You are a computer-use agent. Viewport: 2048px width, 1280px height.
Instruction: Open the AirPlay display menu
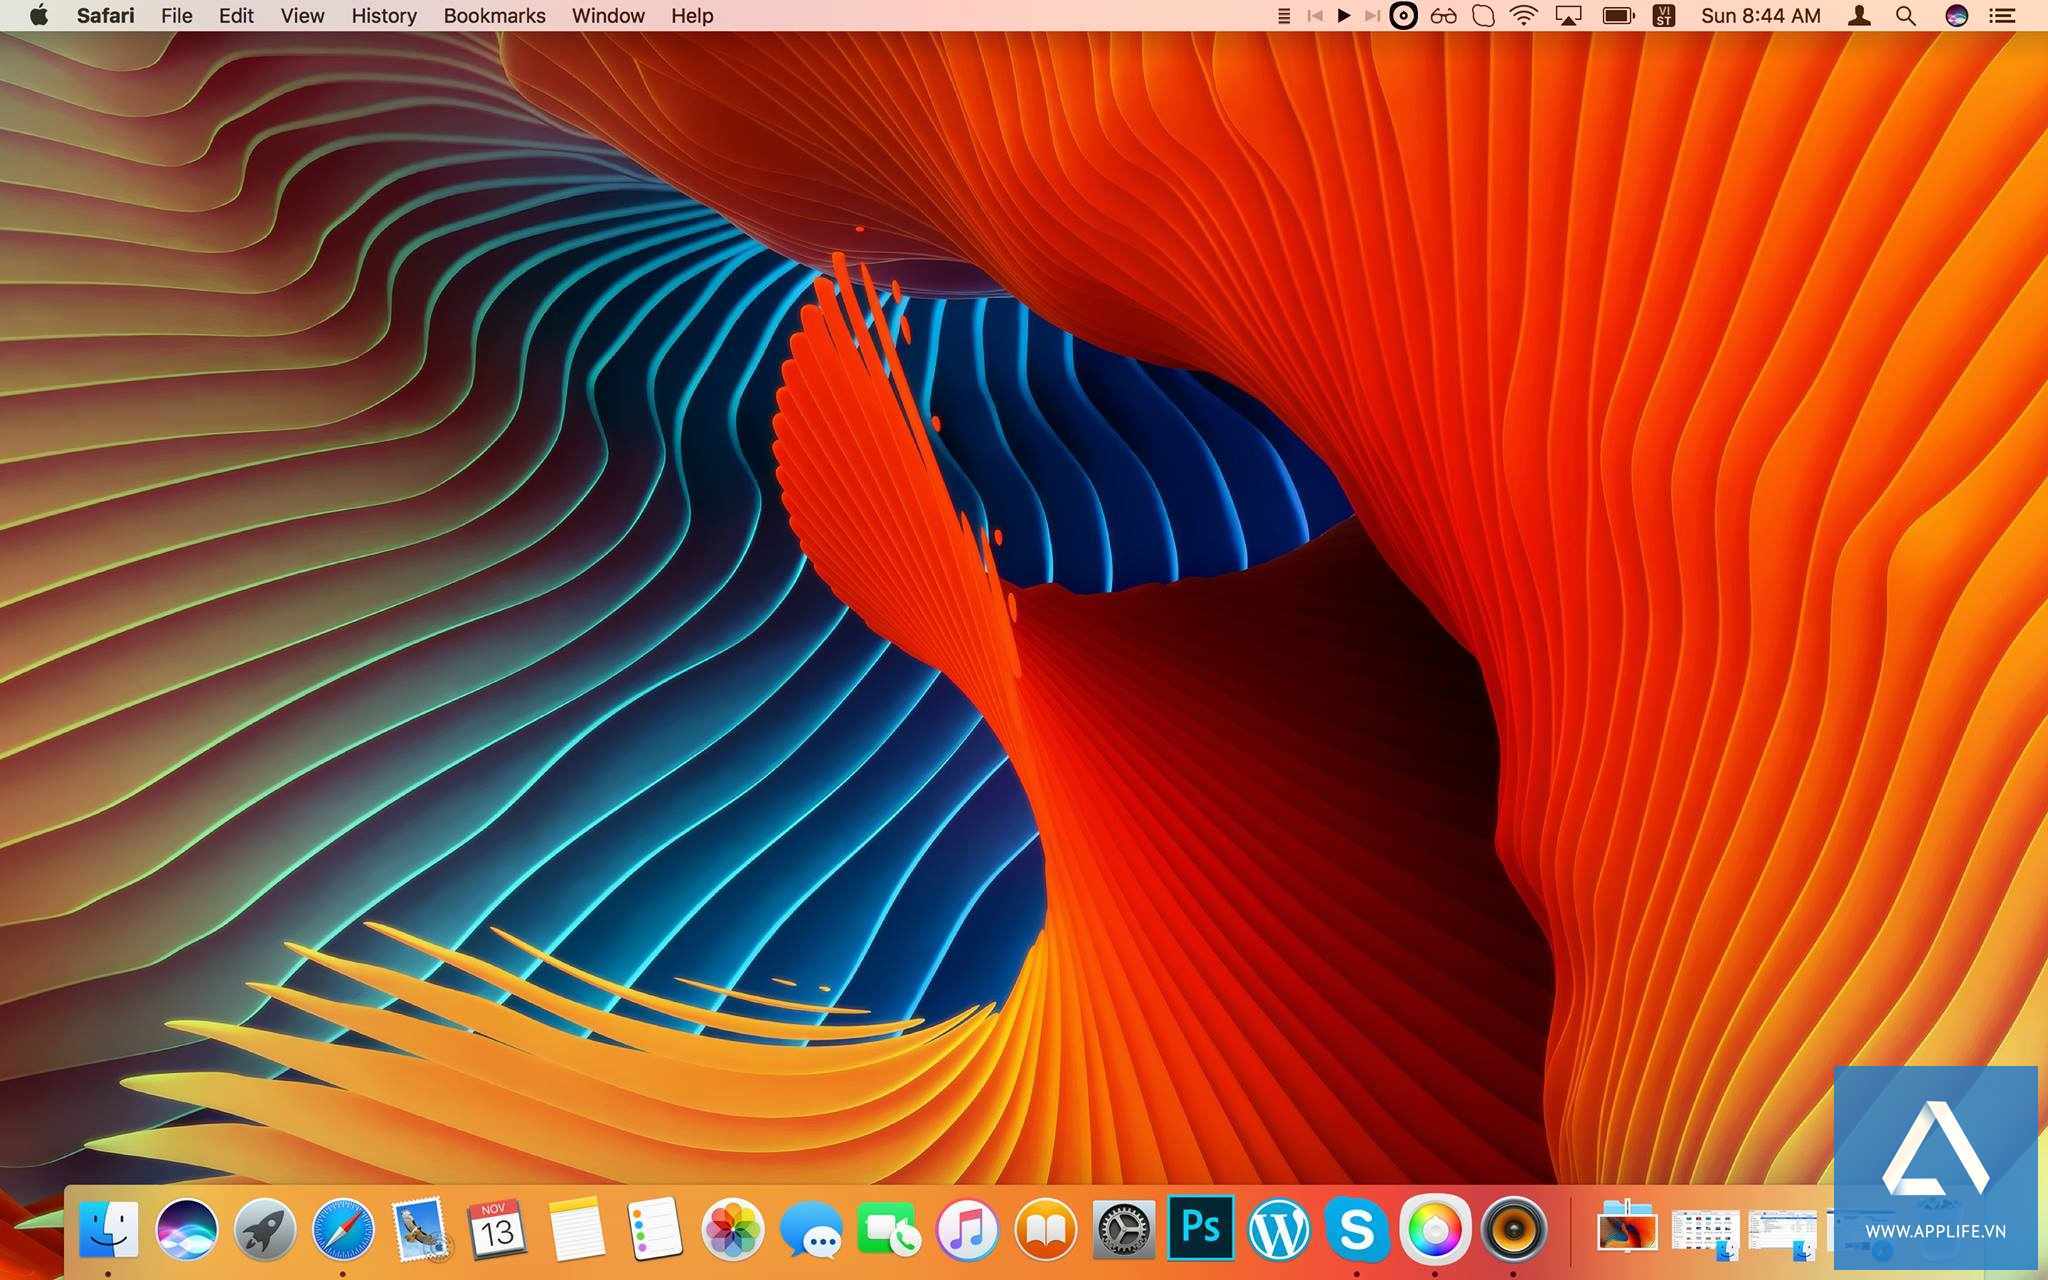(1568, 16)
